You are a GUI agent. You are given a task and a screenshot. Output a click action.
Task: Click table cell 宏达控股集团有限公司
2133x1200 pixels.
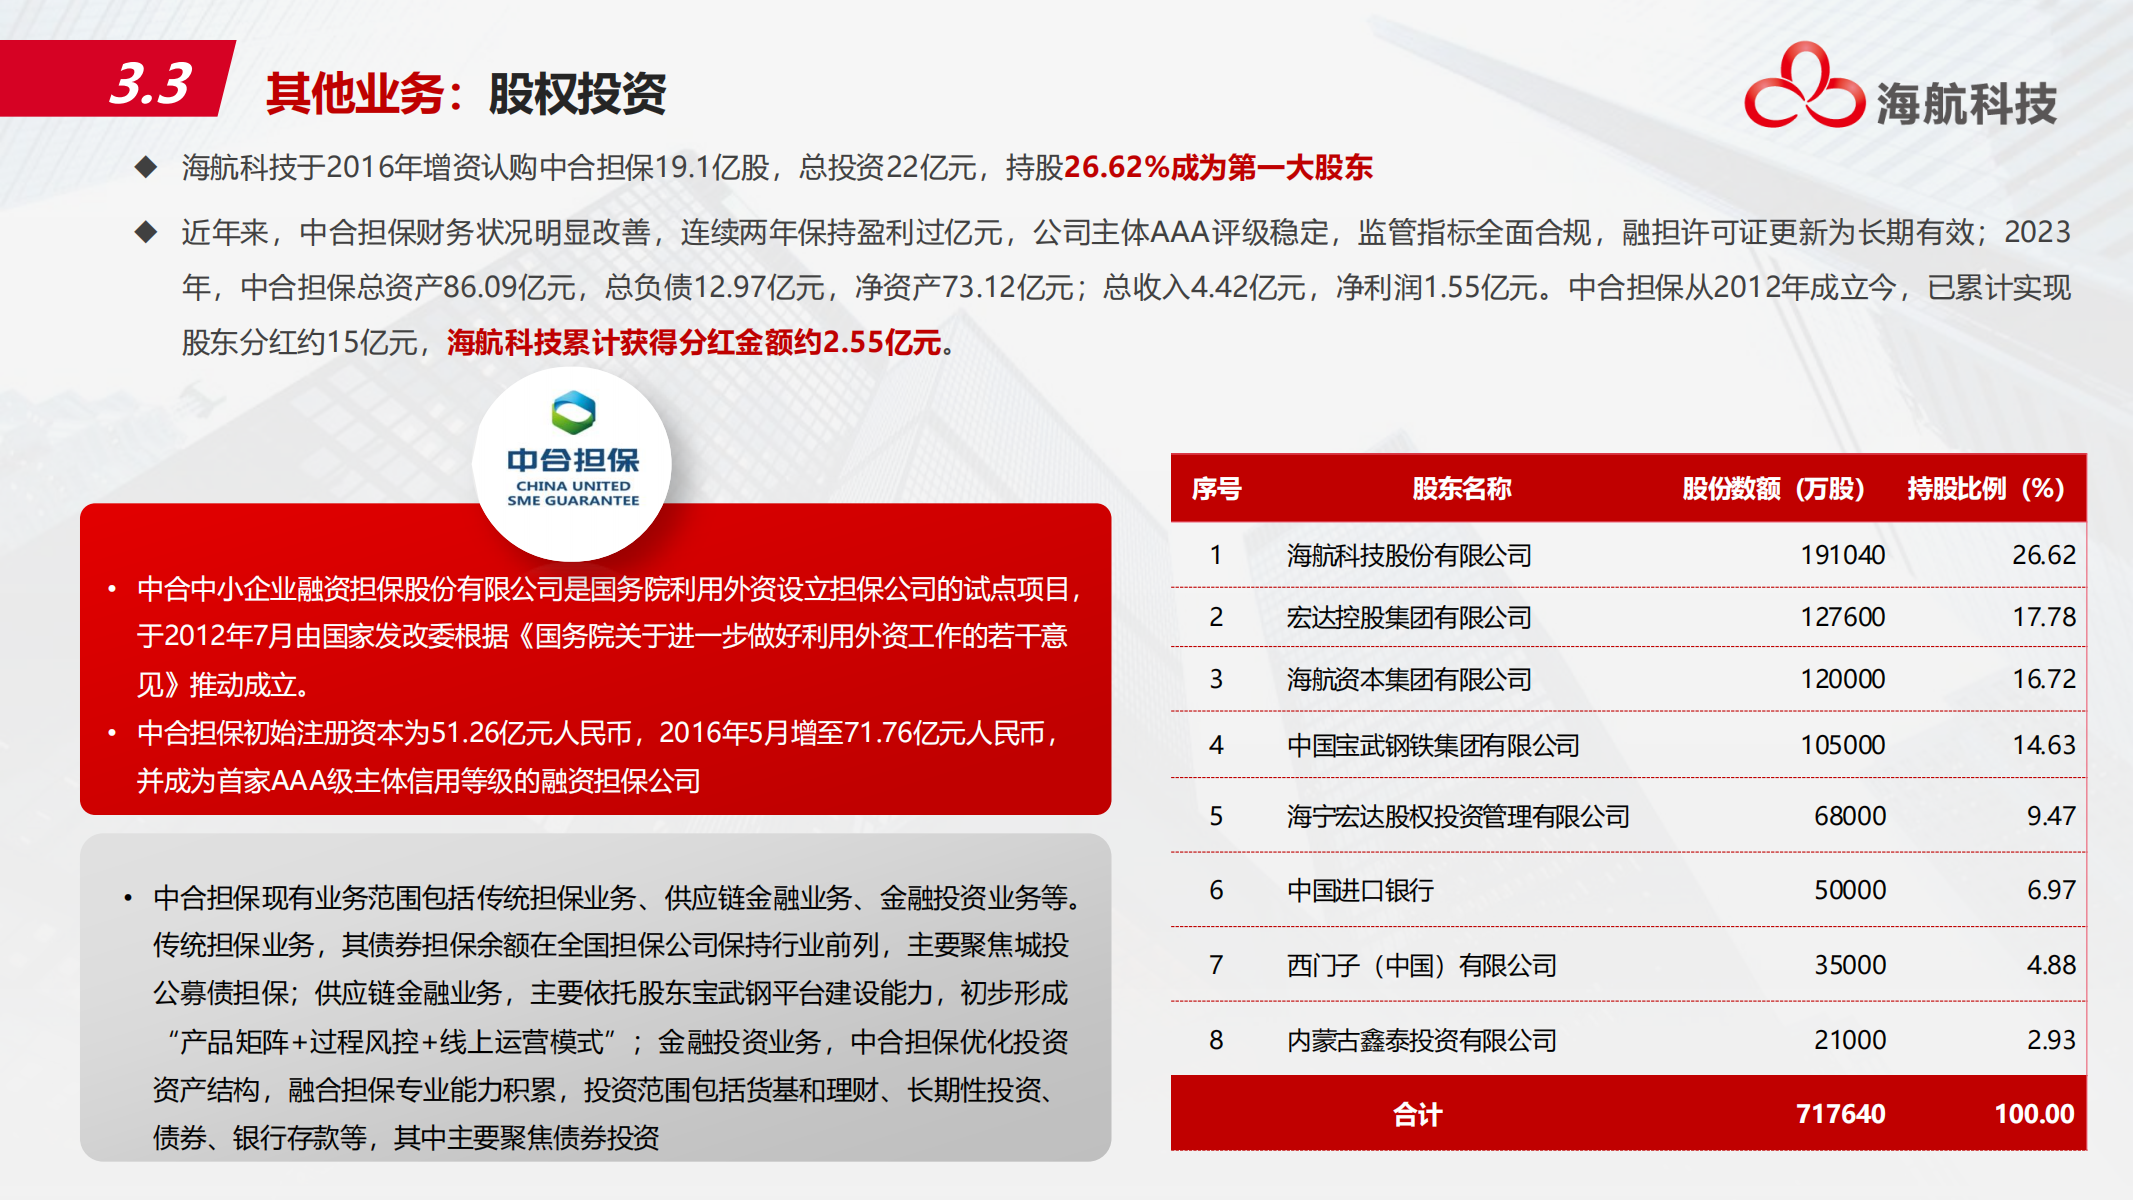pyautogui.click(x=1409, y=617)
